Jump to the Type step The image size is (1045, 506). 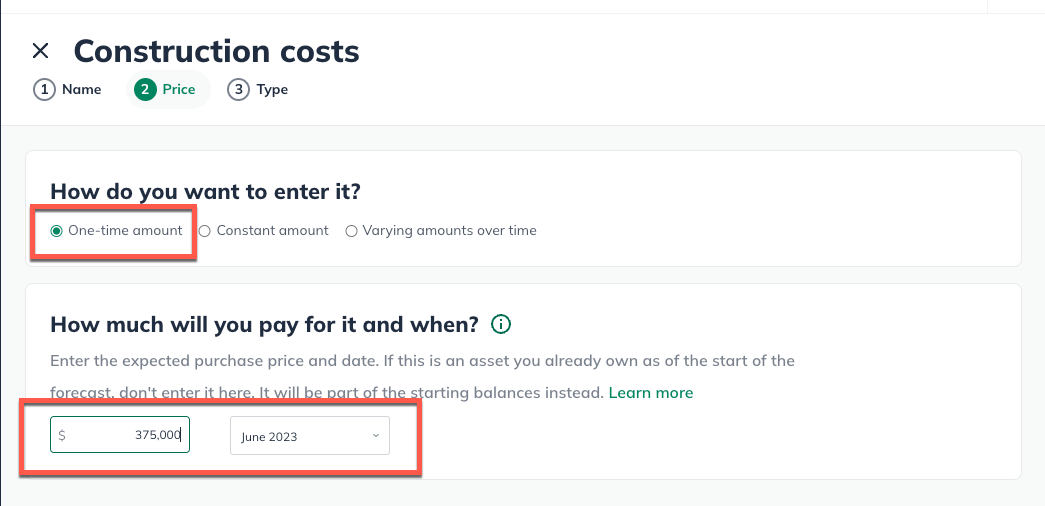pos(272,89)
